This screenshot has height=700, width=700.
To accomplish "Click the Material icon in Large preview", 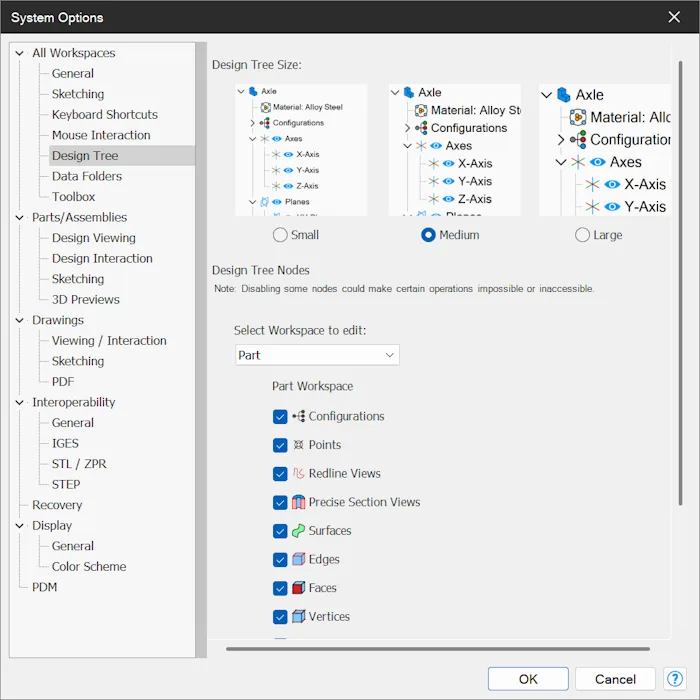I will coord(578,117).
